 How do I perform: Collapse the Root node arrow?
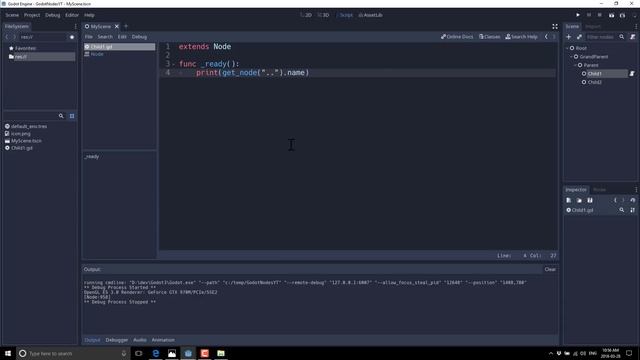coord(567,48)
